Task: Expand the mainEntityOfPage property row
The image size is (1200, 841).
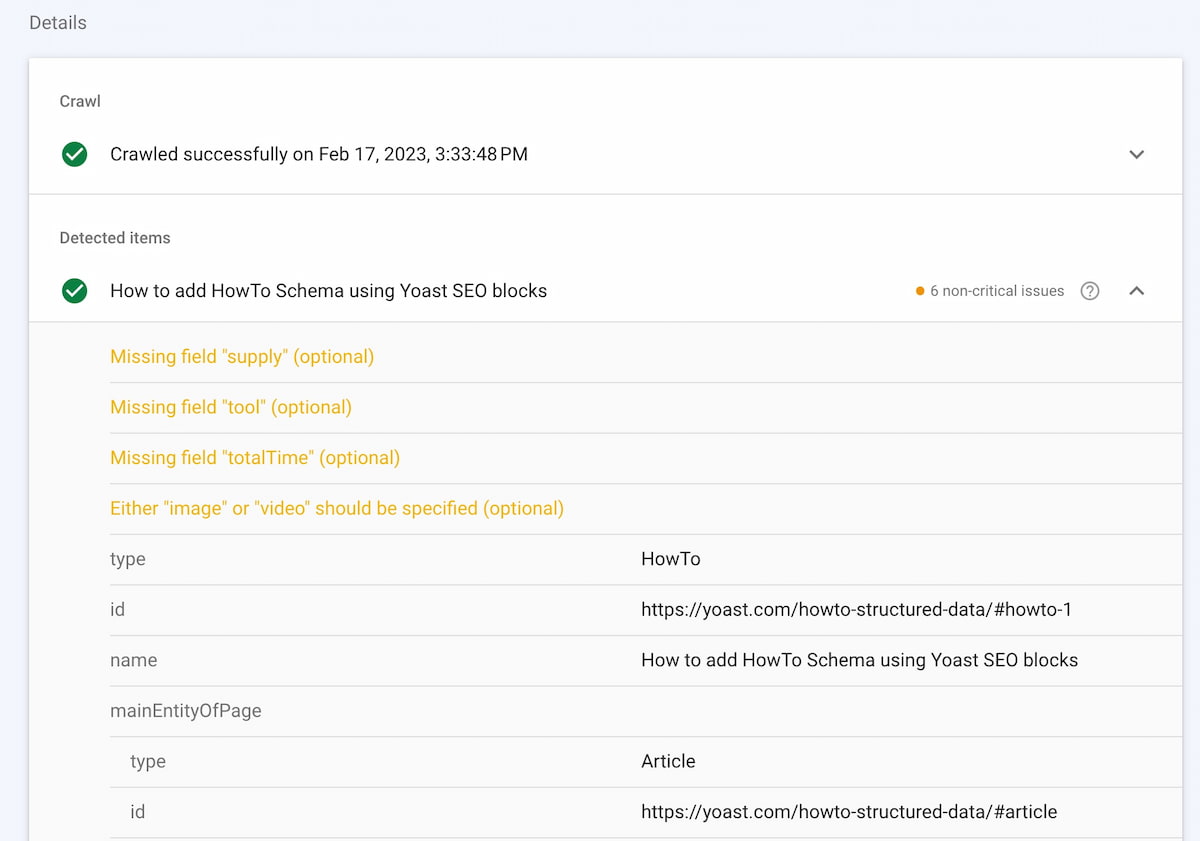Action: pyautogui.click(x=186, y=710)
